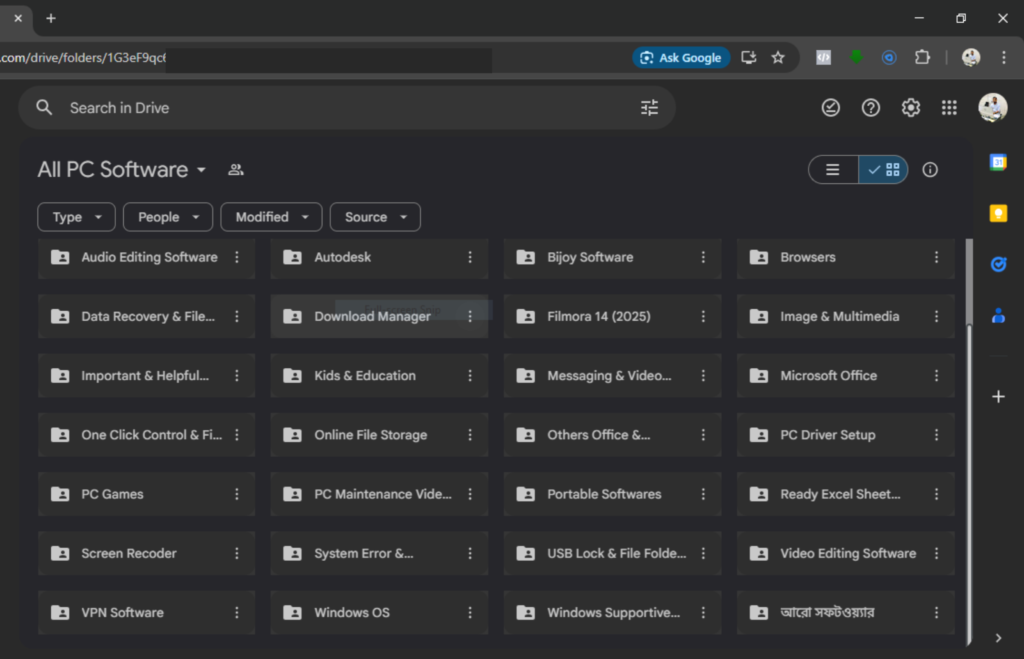The width and height of the screenshot is (1024, 659).
Task: View folder details info icon
Action: click(x=930, y=170)
